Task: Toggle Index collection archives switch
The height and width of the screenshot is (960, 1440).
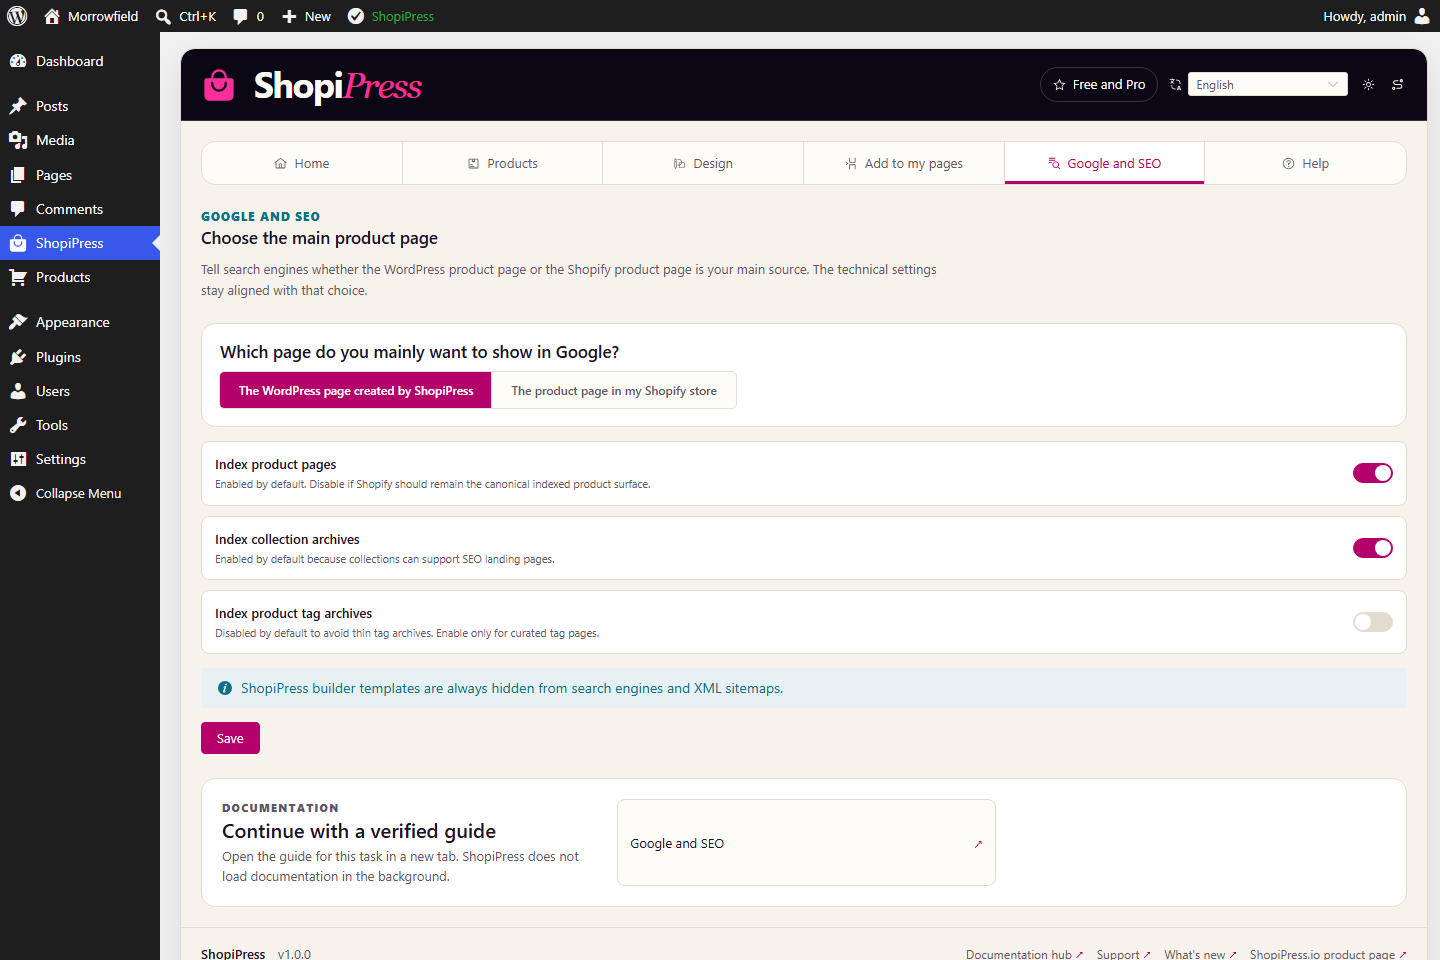Action: click(1372, 548)
